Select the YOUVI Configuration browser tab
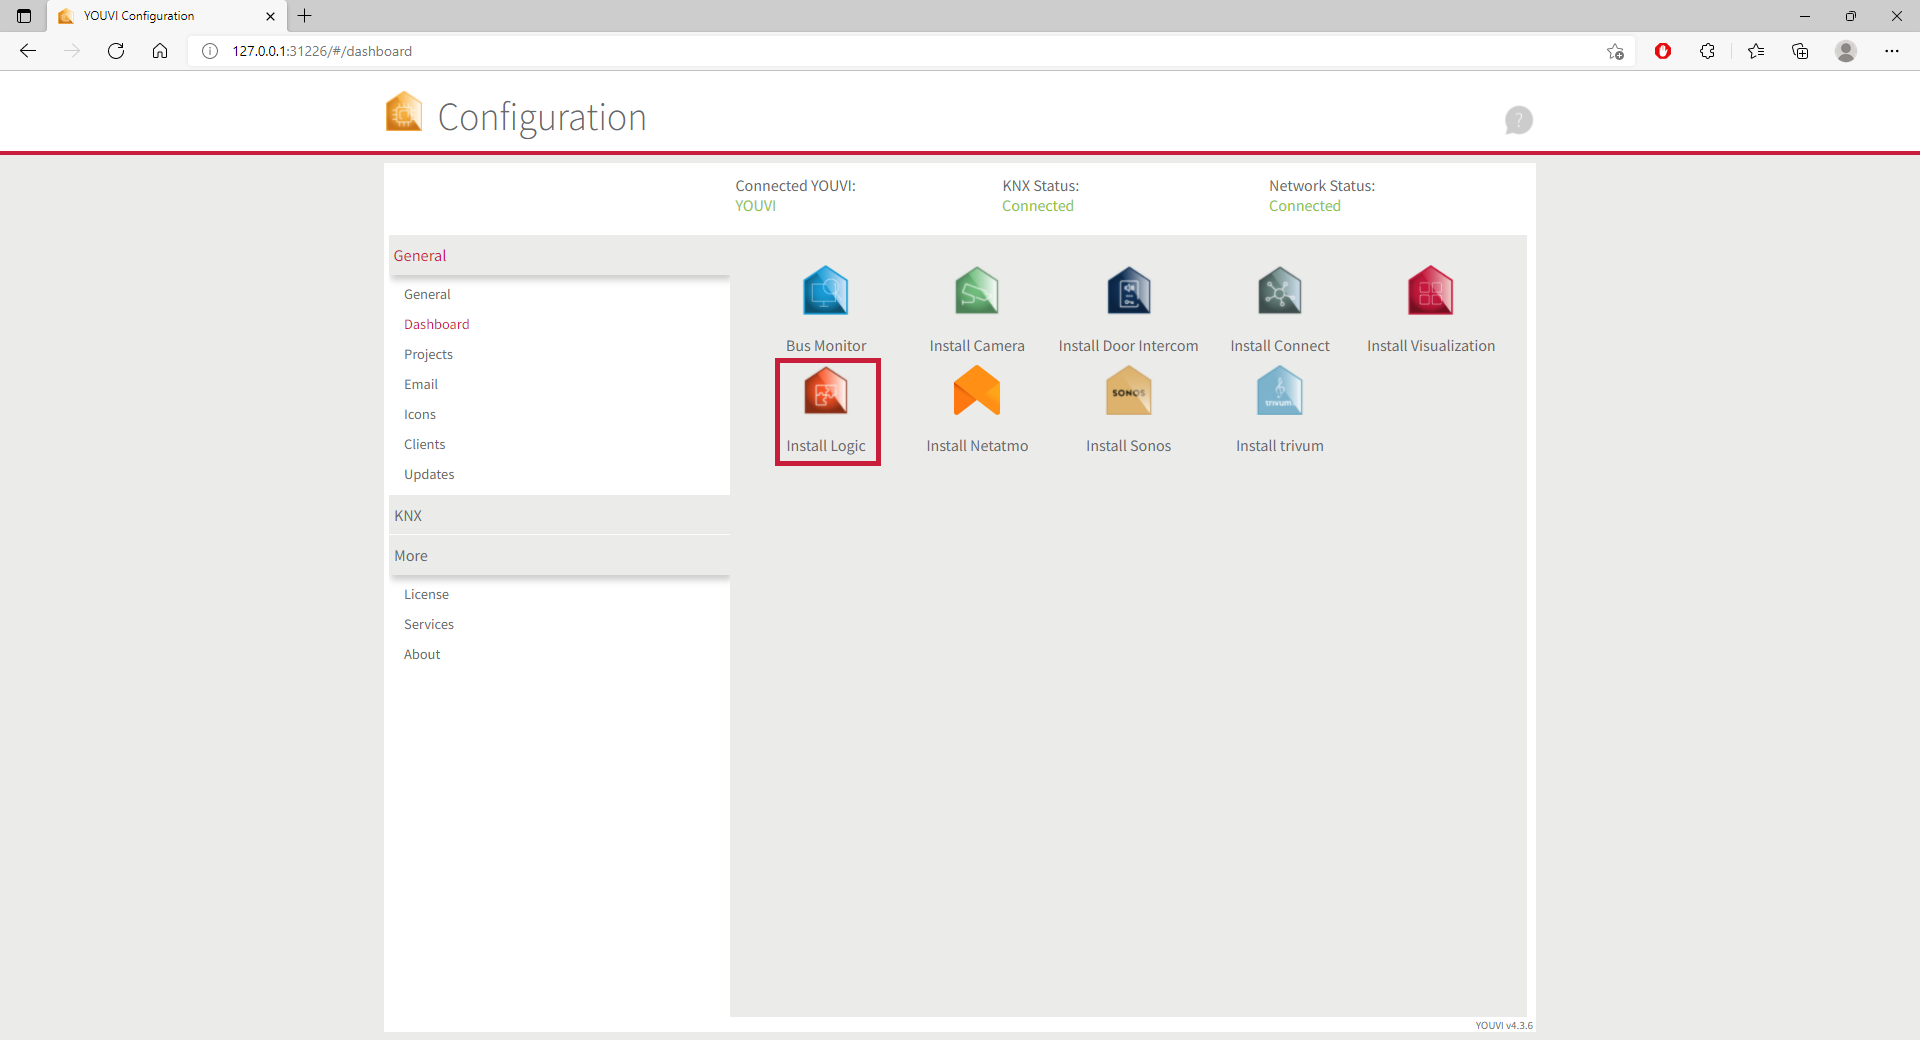The height and width of the screenshot is (1040, 1920). (166, 16)
